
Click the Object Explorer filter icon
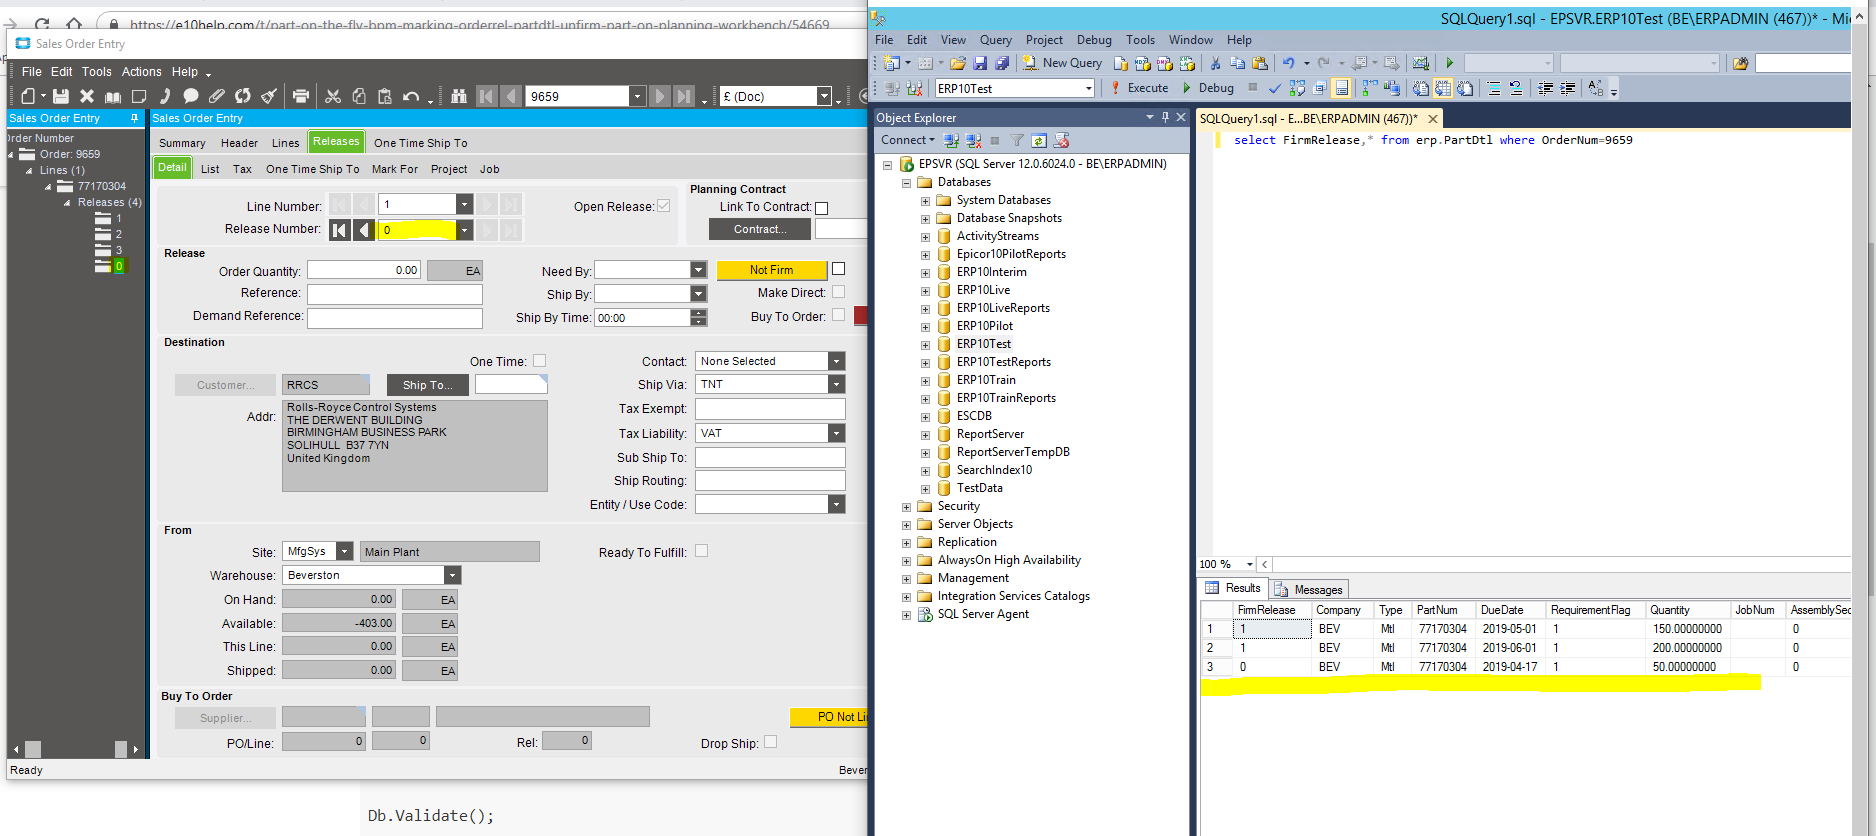(x=1017, y=141)
